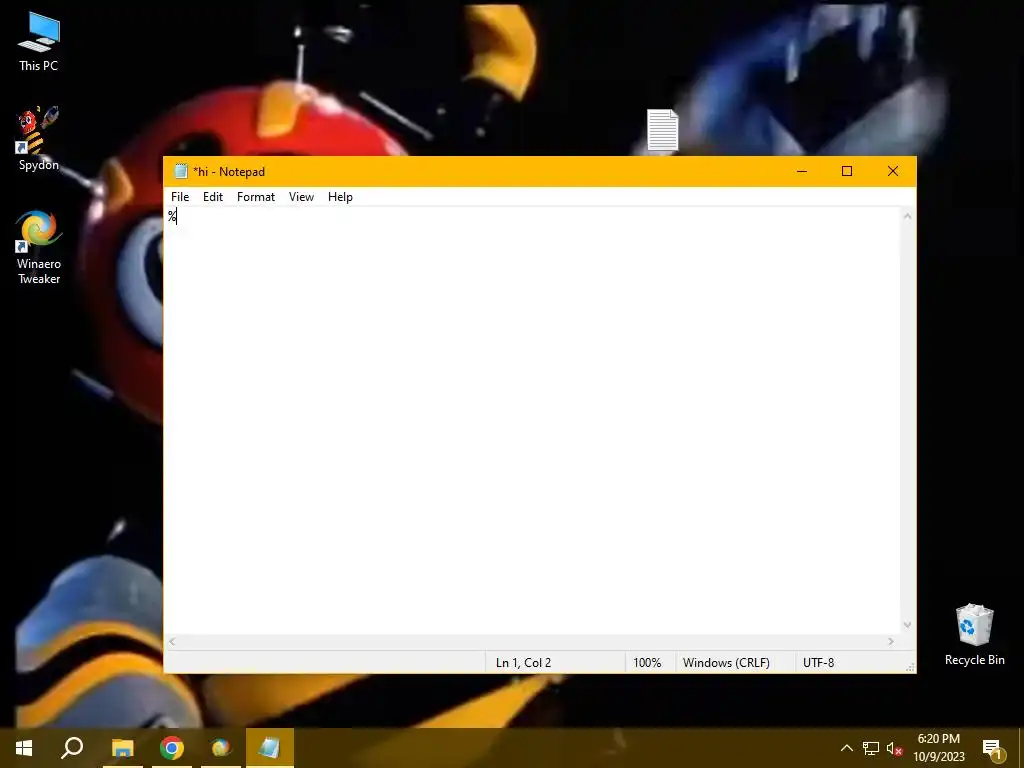Click the Notepad icon in title bar

pyautogui.click(x=181, y=171)
